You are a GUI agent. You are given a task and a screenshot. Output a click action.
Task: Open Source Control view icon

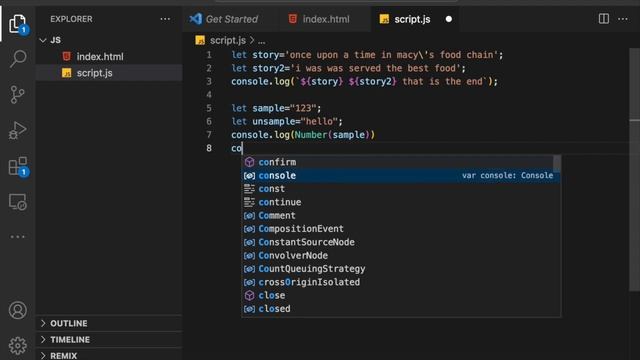click(x=18, y=95)
